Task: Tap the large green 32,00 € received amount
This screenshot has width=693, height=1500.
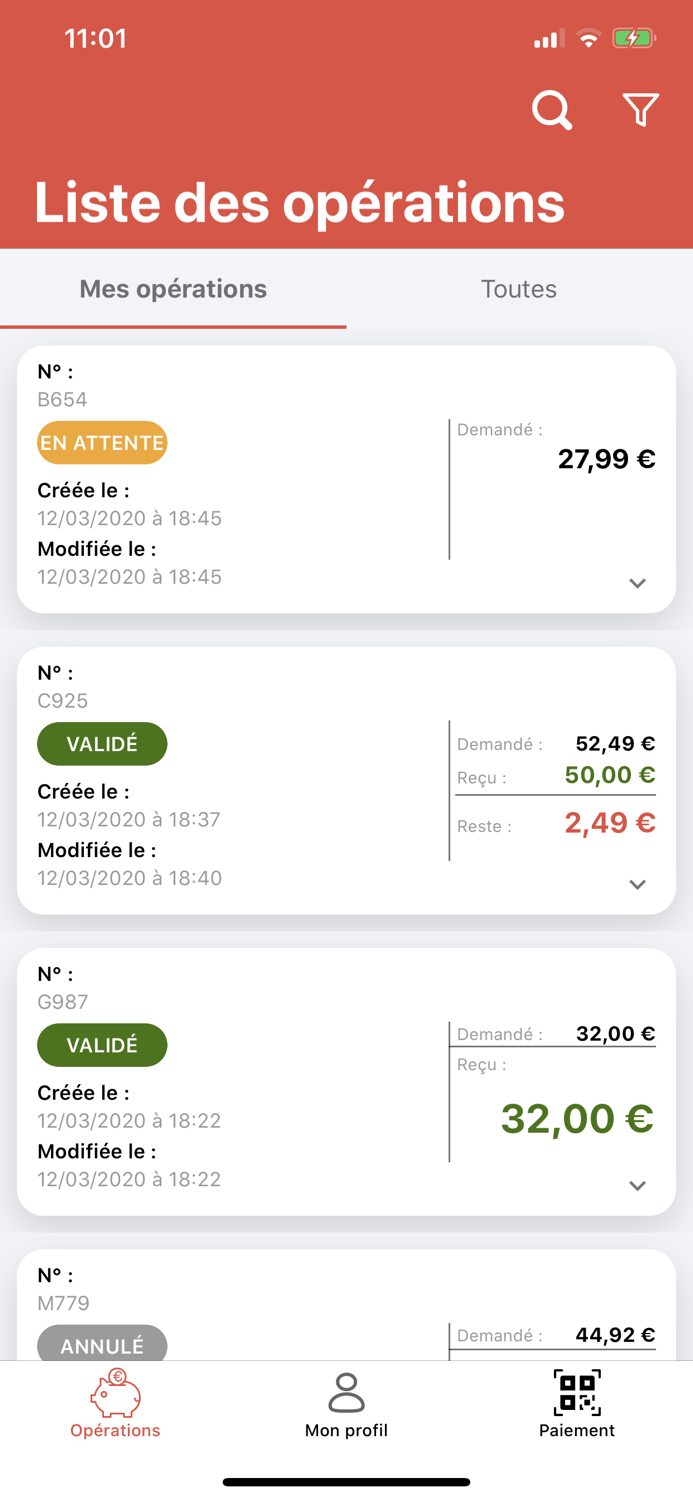Action: click(x=577, y=1118)
